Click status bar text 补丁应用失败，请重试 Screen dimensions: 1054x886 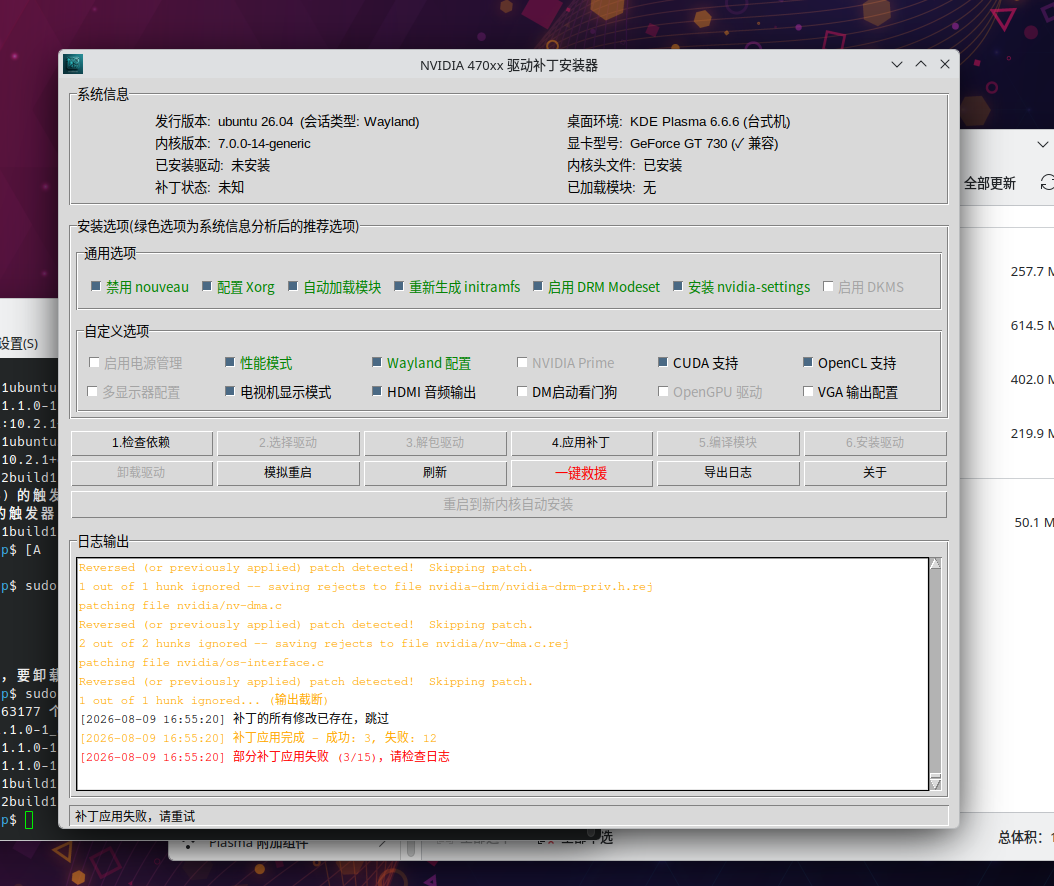135,816
